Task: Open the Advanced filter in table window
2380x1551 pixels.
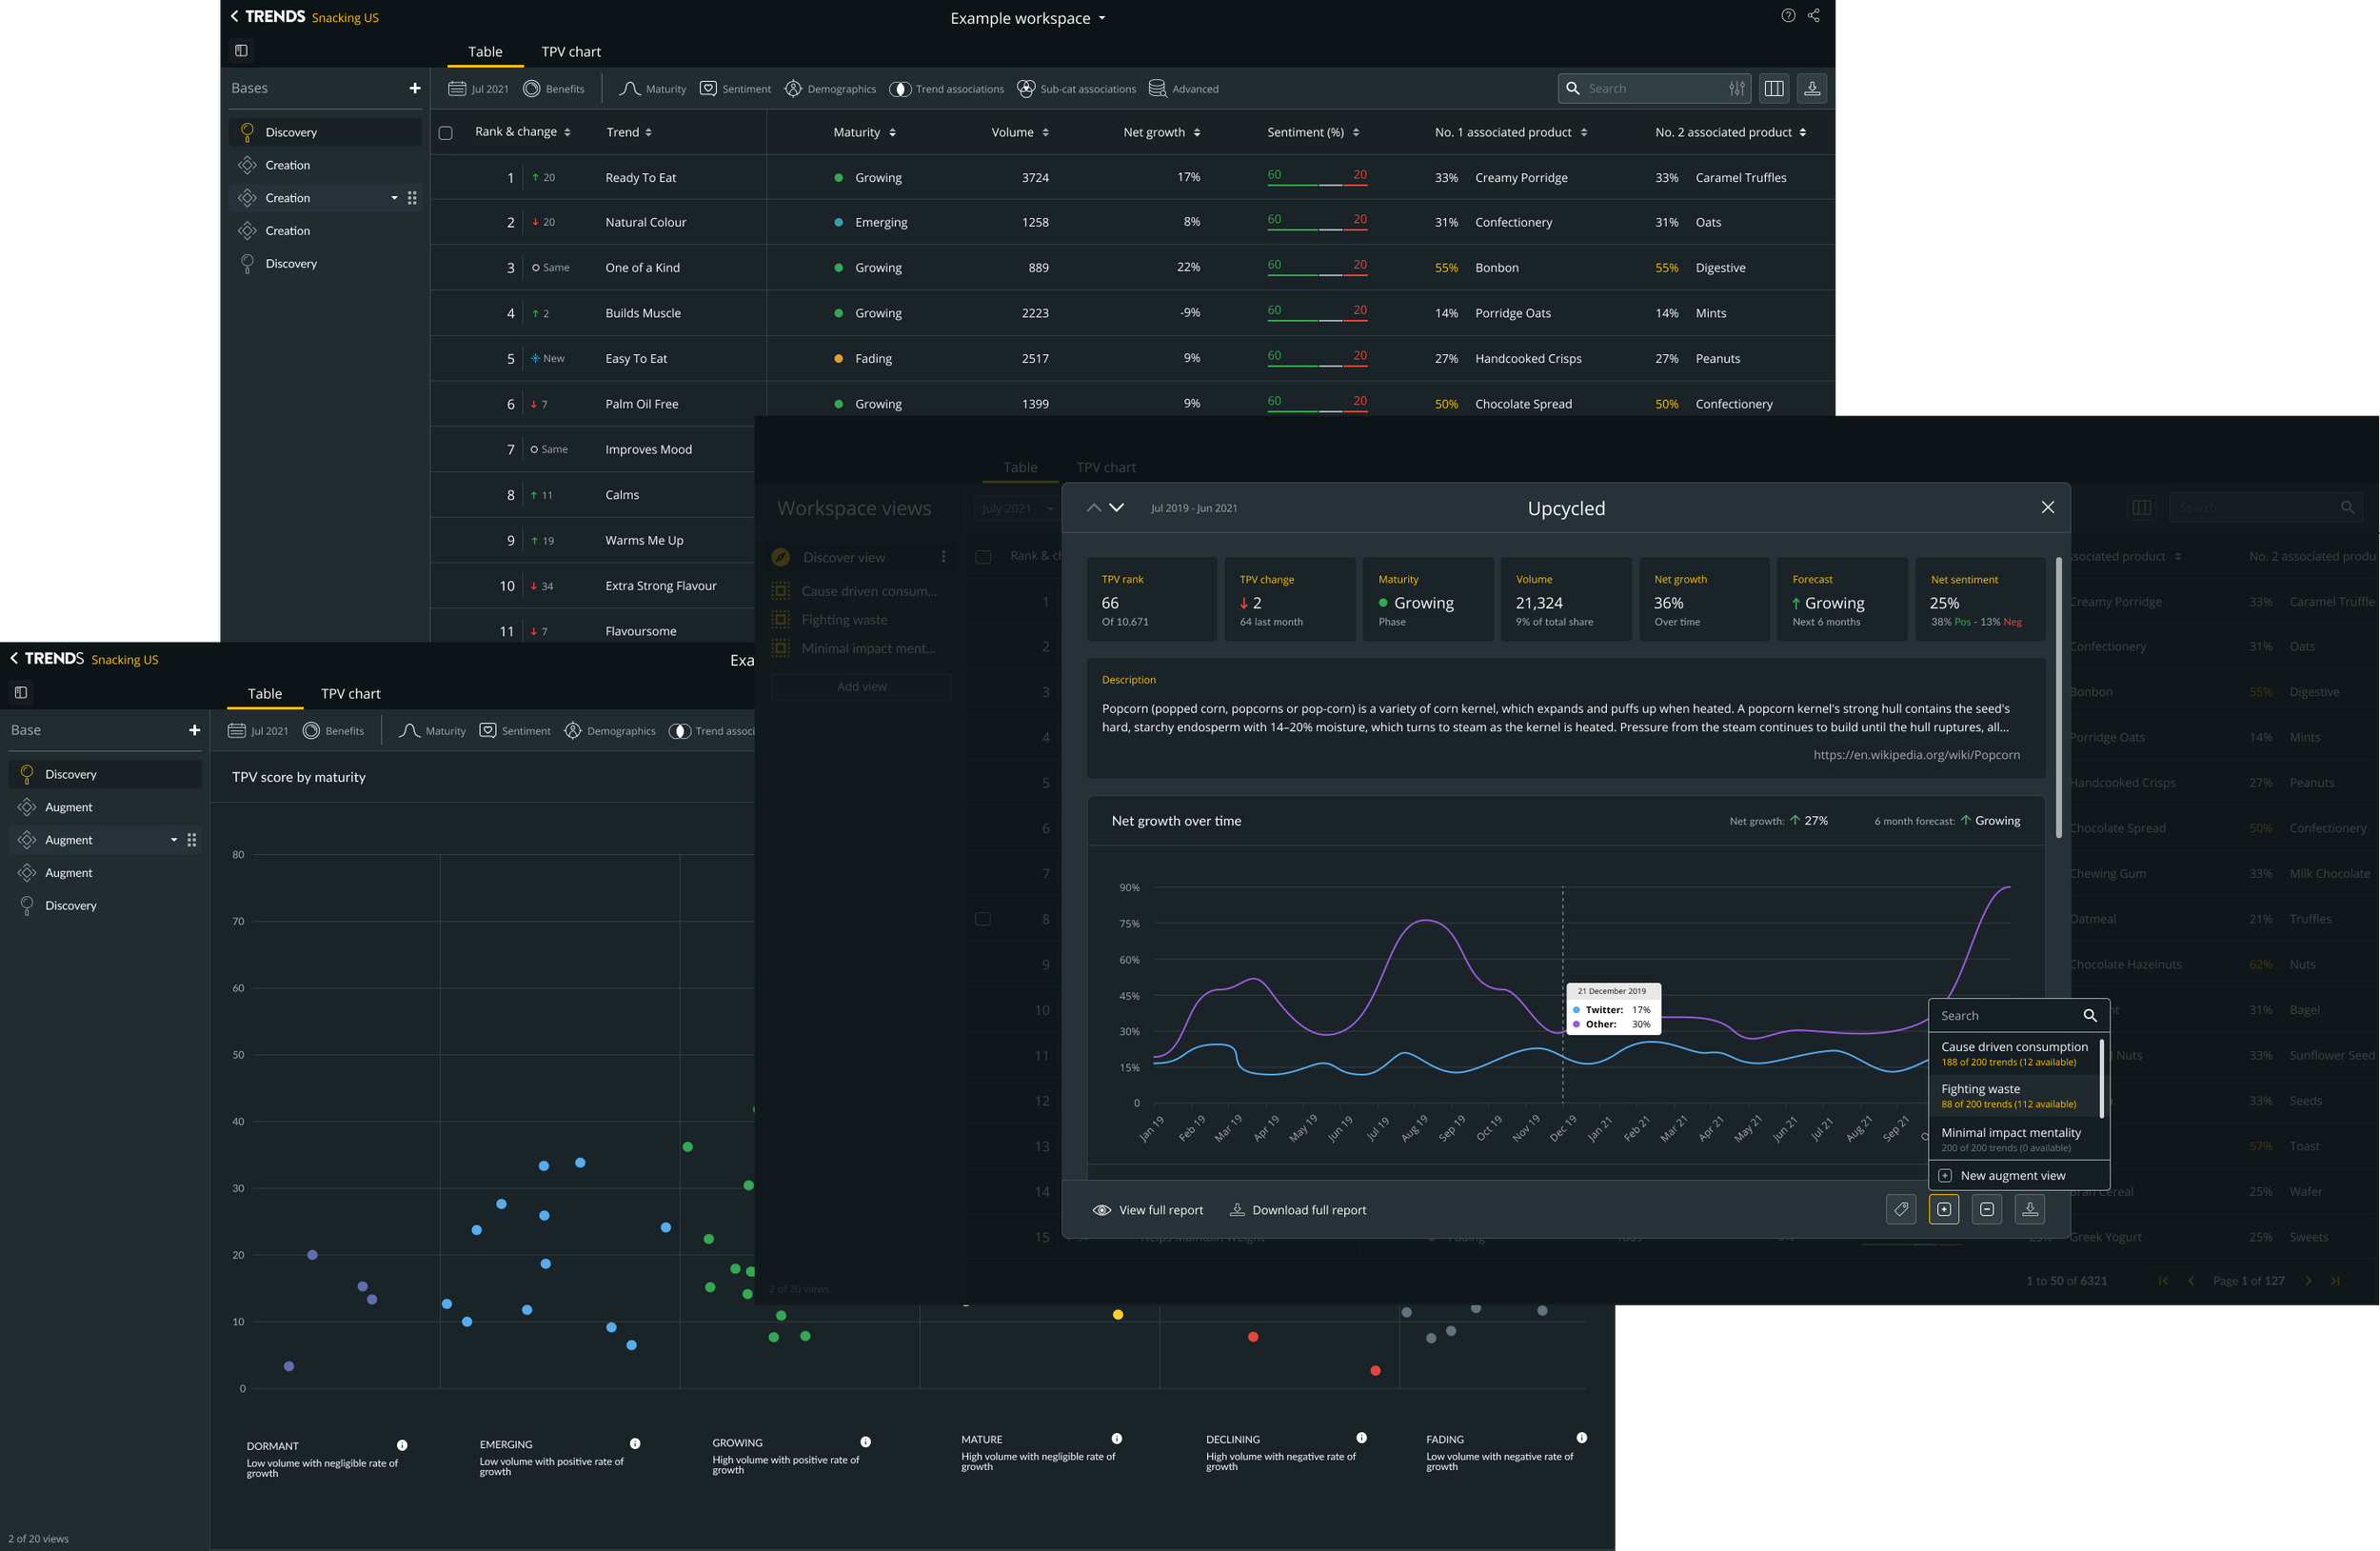Action: (x=1184, y=89)
